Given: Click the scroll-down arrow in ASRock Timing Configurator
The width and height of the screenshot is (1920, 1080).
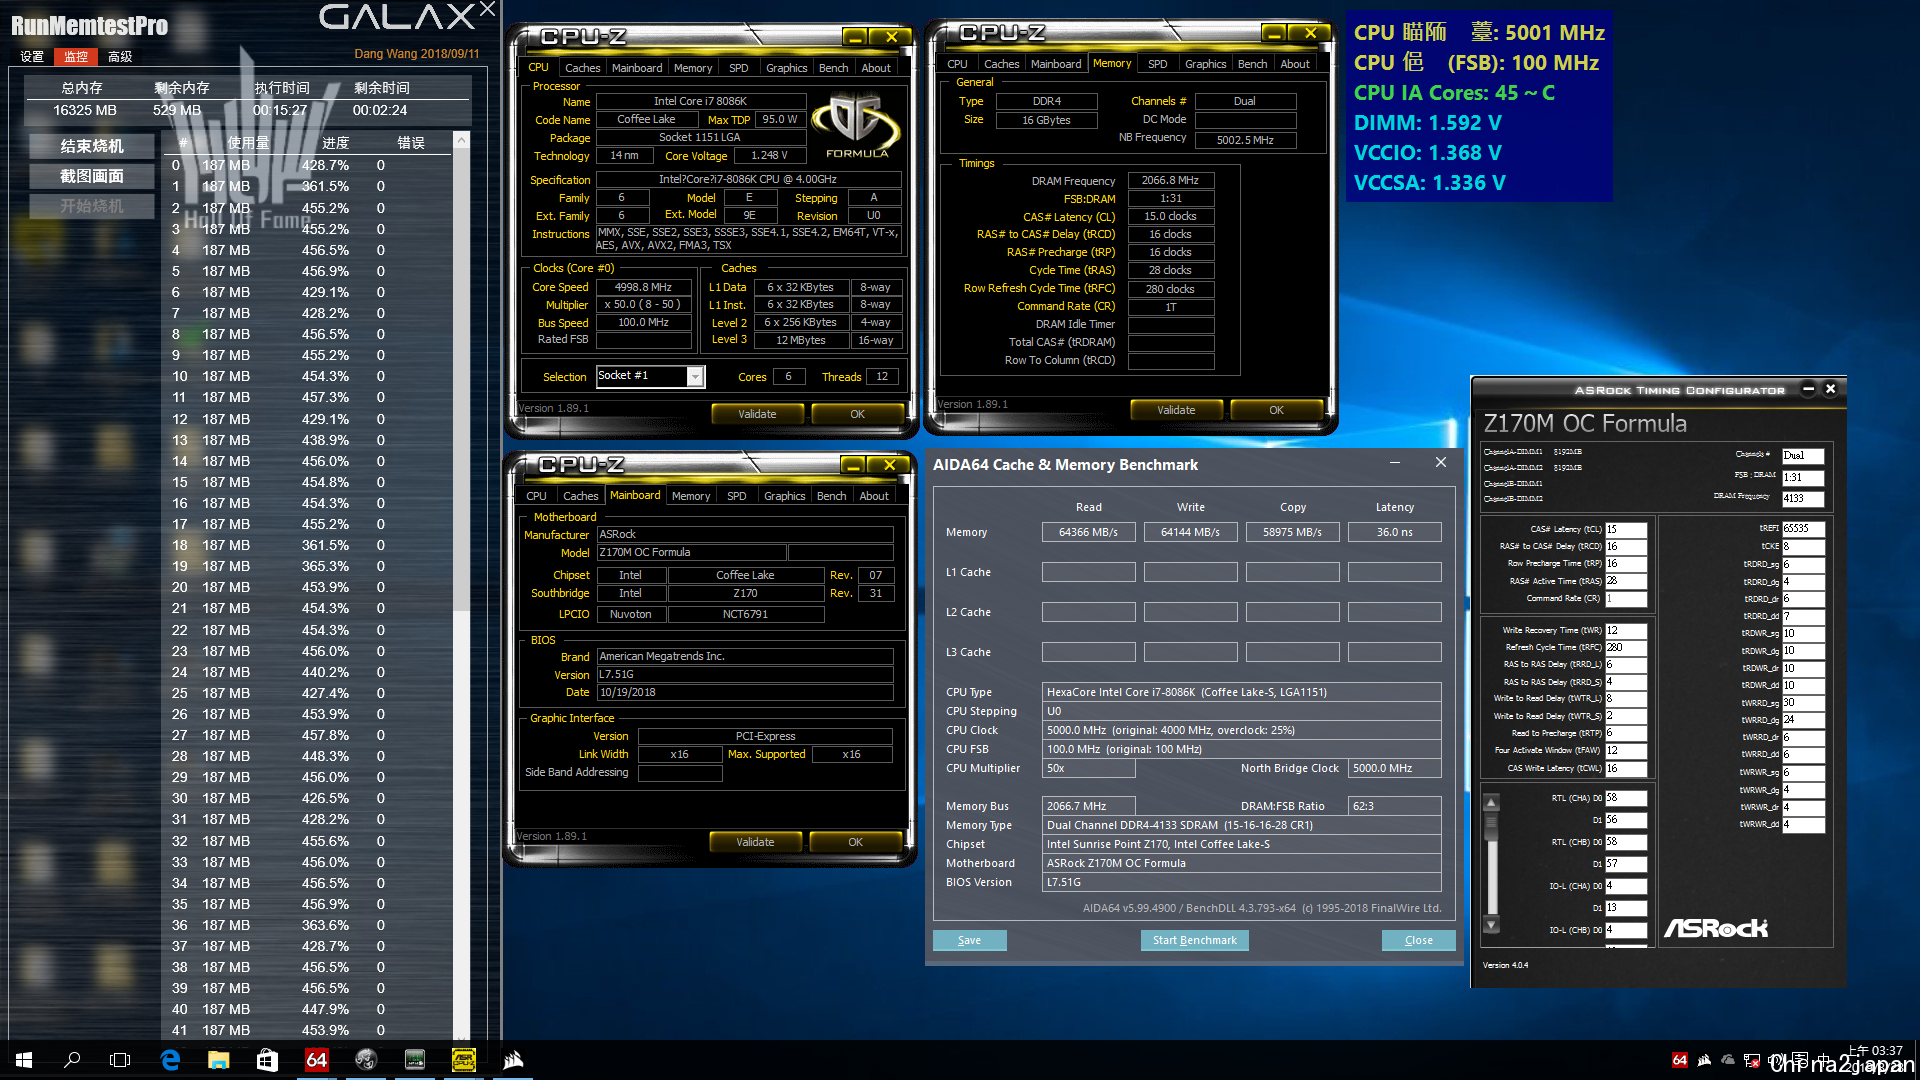Looking at the screenshot, I should click(x=1491, y=925).
